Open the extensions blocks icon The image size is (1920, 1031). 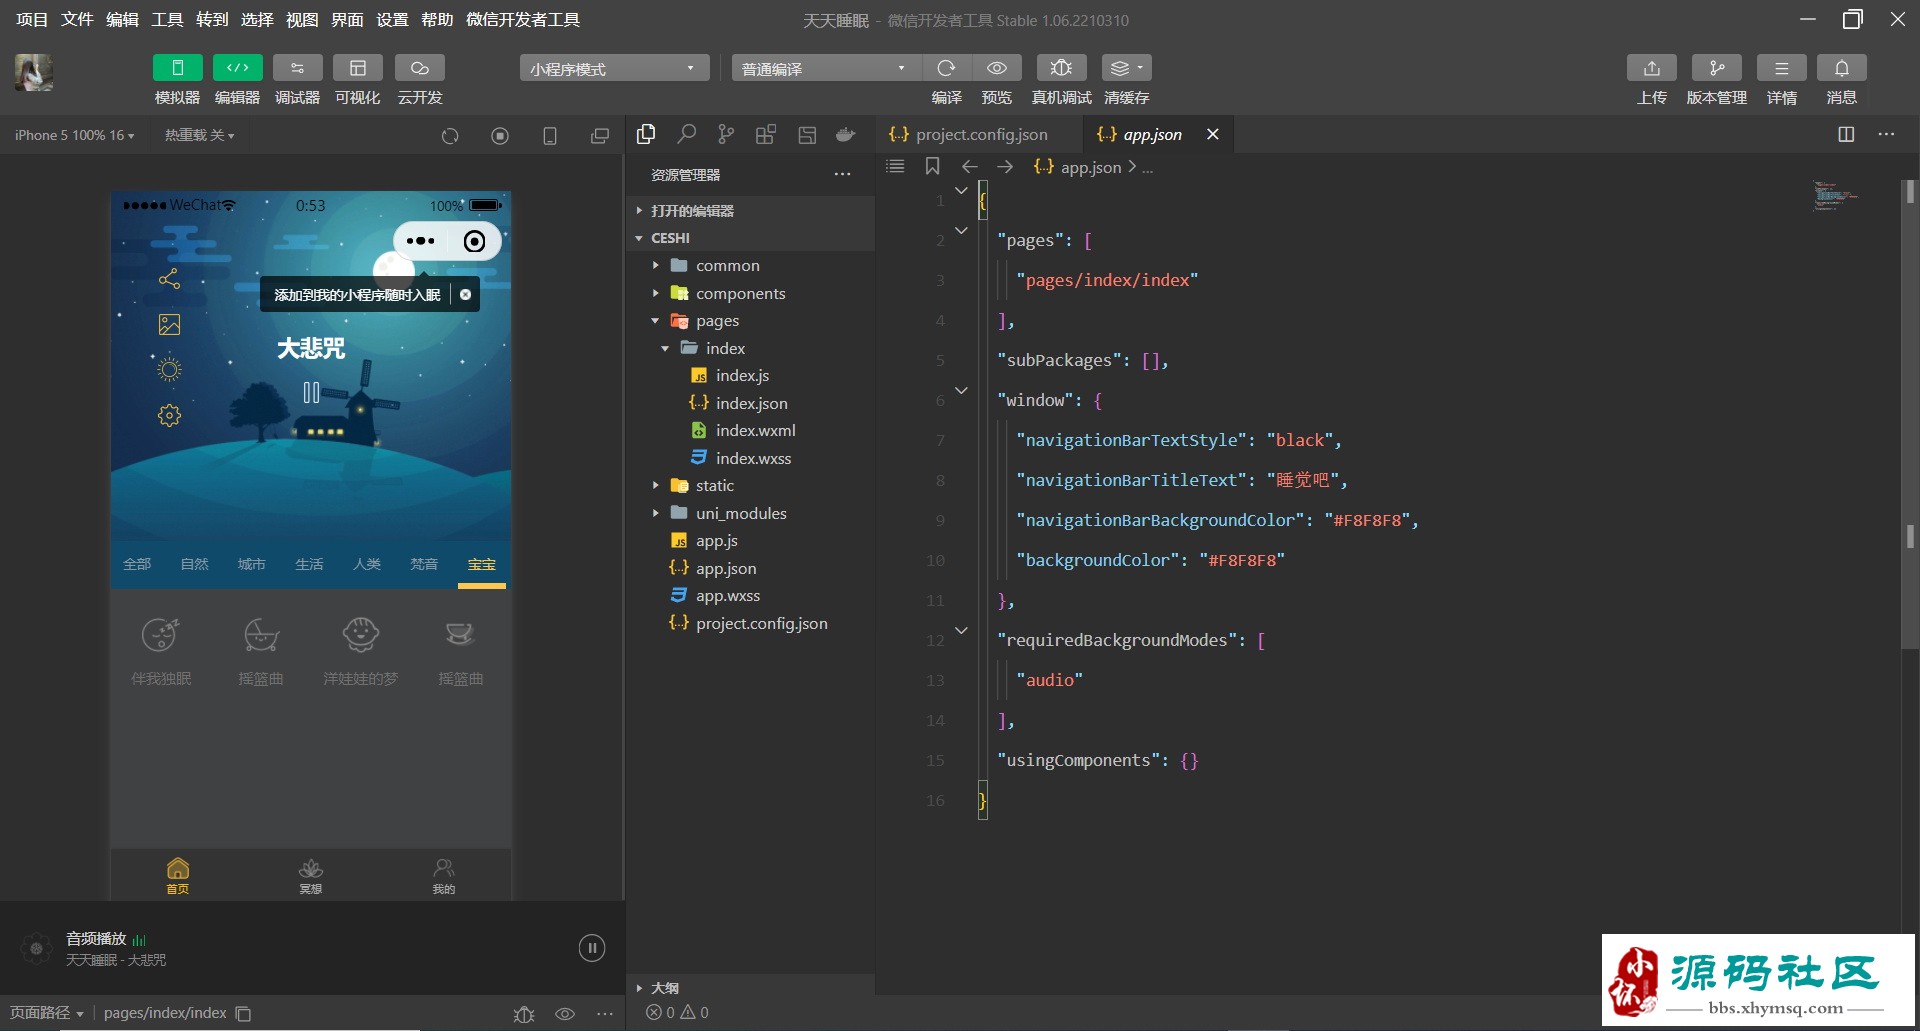point(766,134)
